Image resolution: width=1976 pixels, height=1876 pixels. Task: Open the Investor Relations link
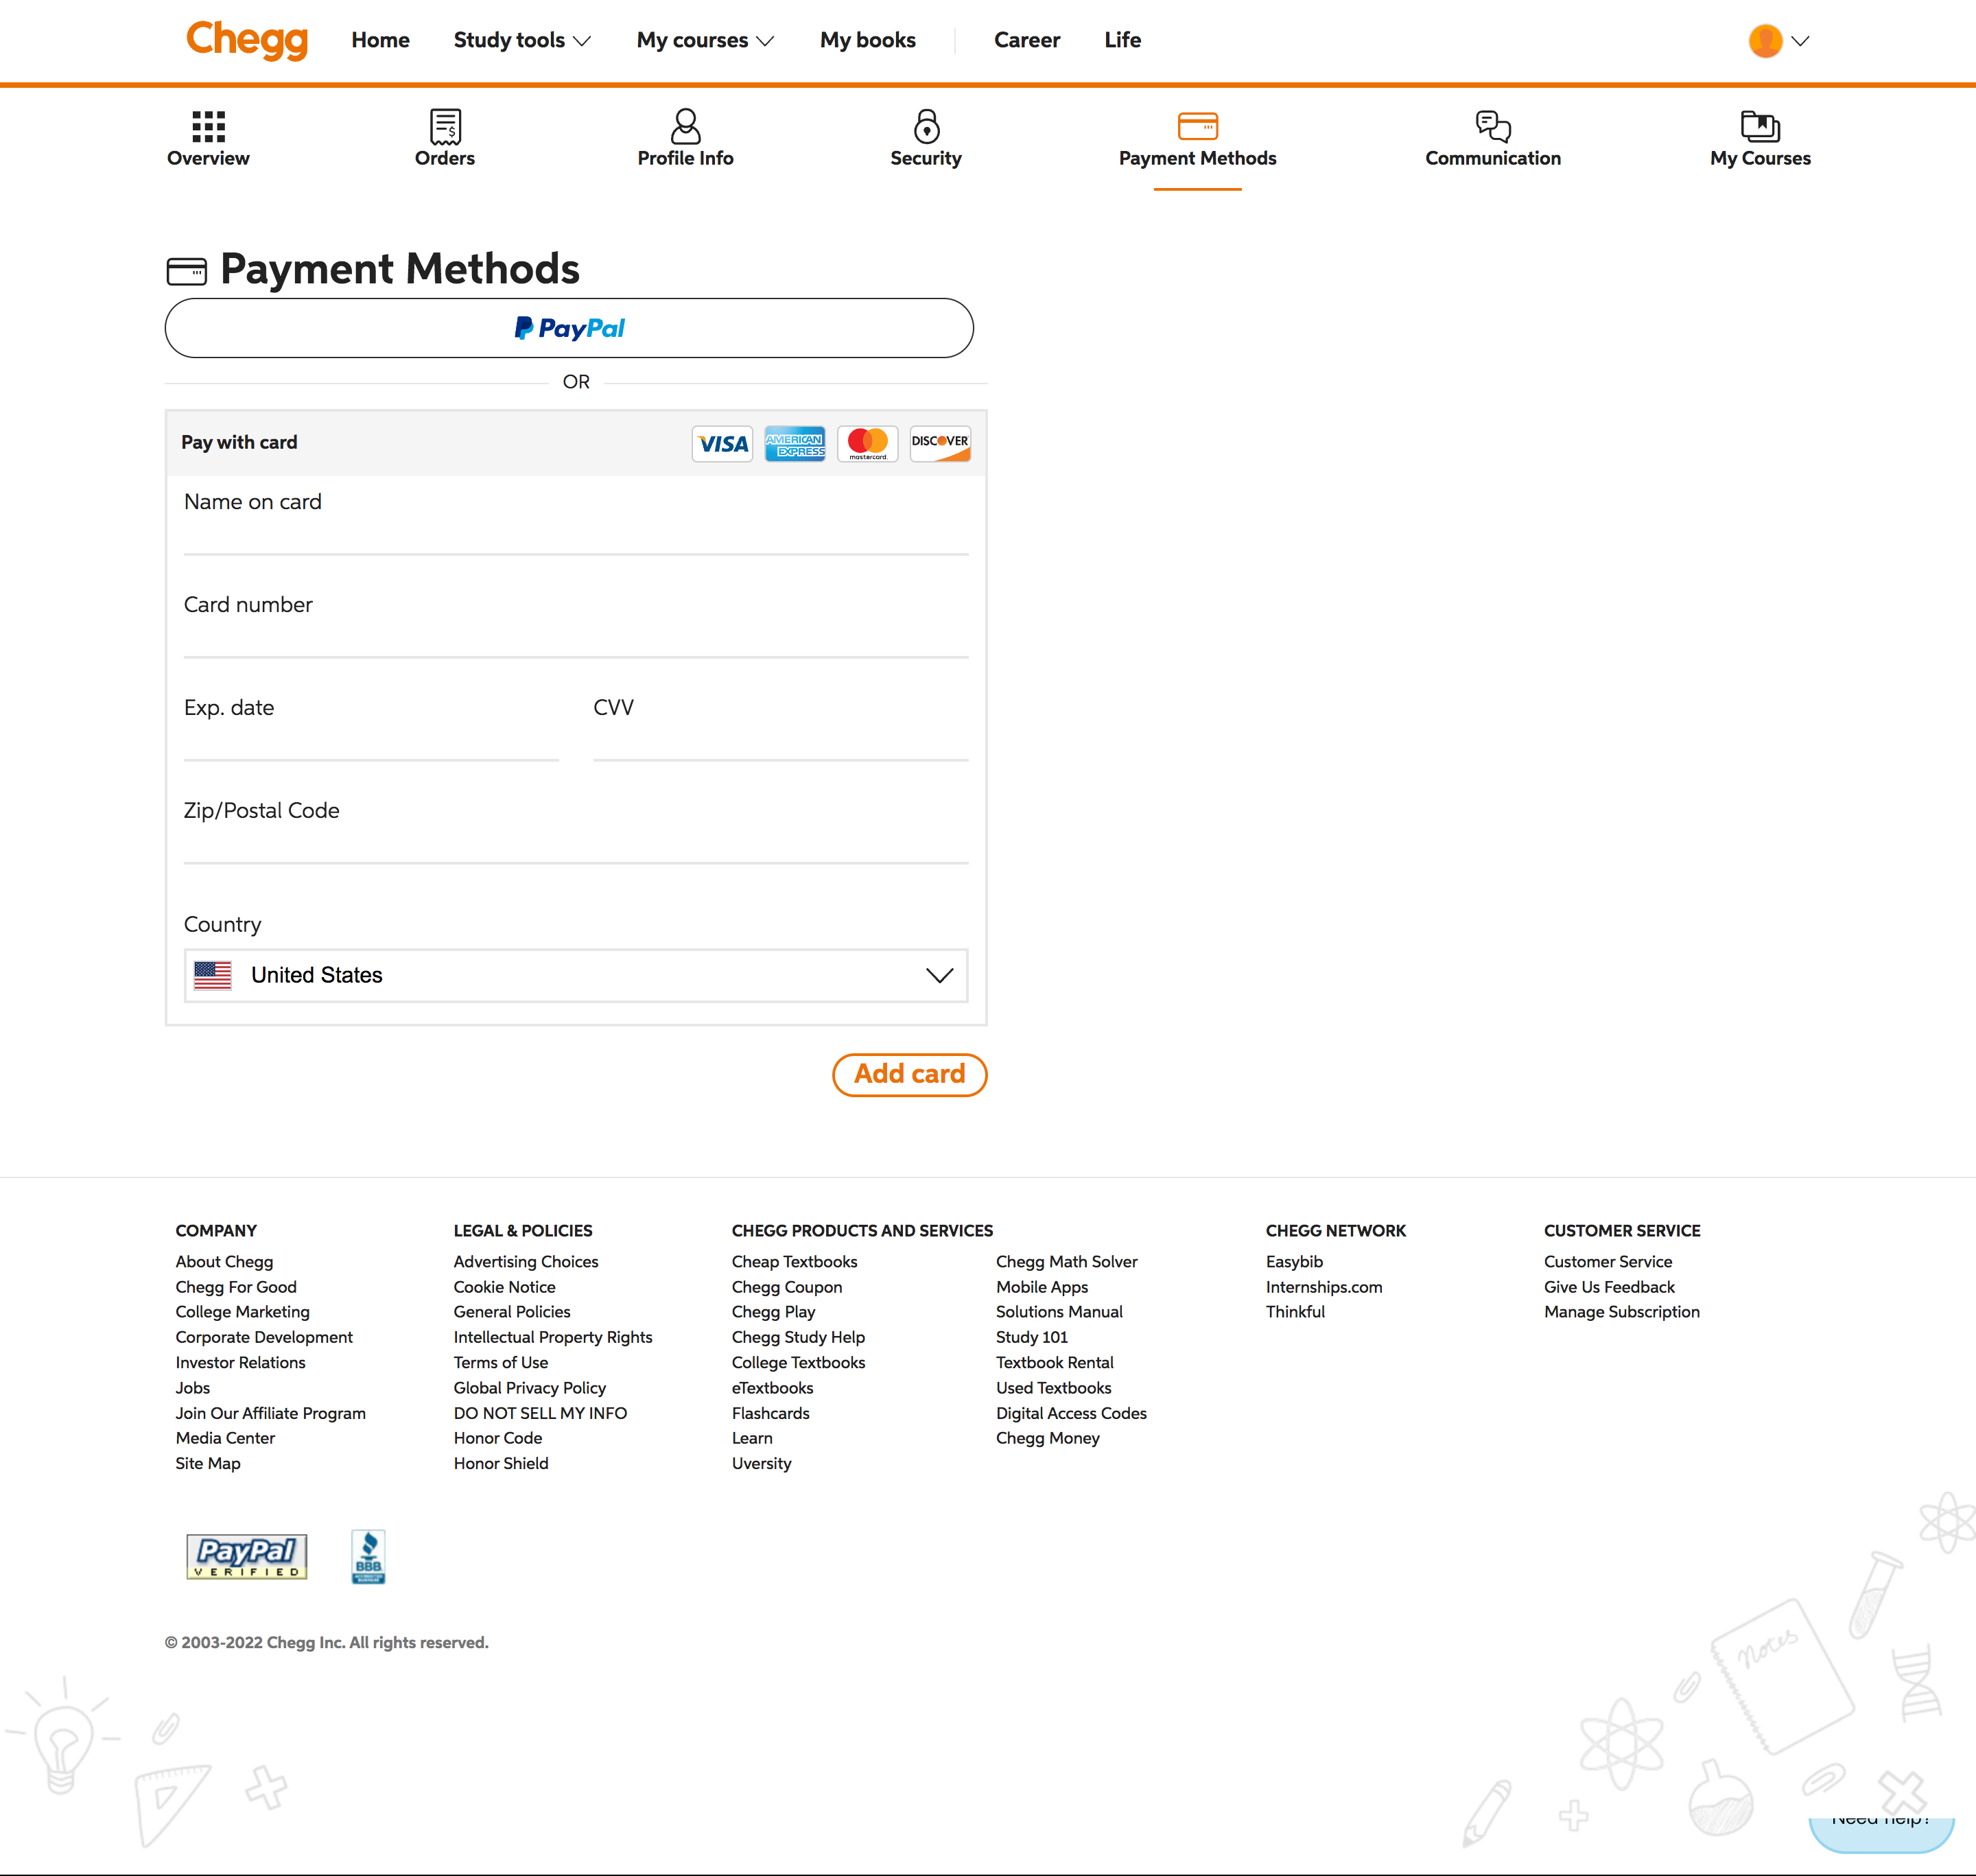point(240,1362)
